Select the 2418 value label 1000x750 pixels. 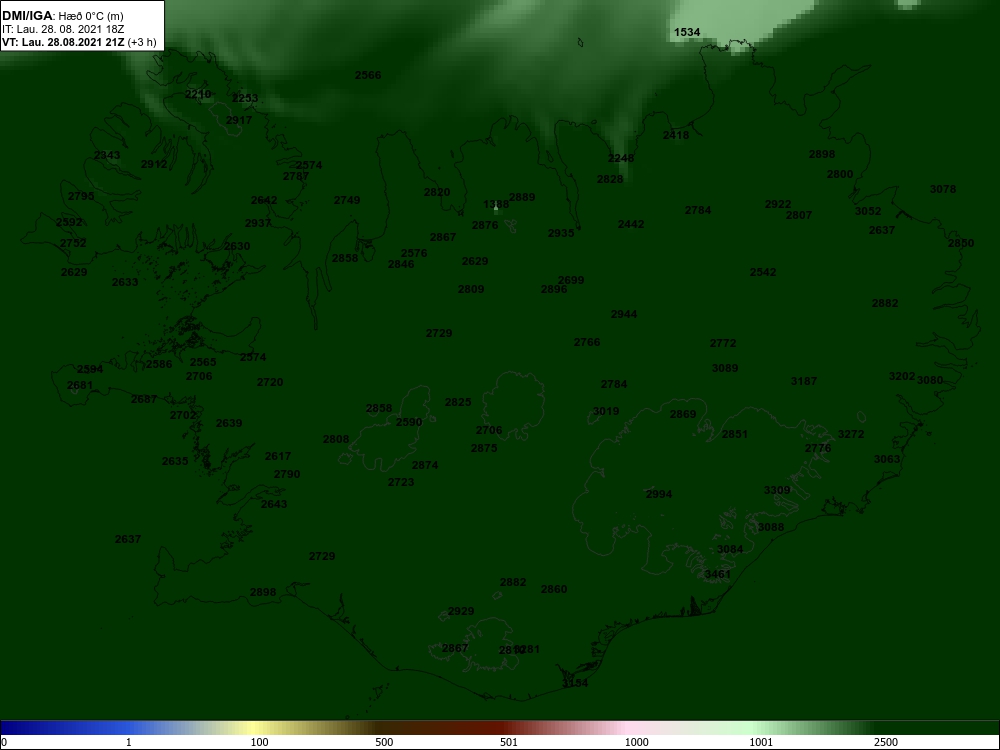(676, 135)
